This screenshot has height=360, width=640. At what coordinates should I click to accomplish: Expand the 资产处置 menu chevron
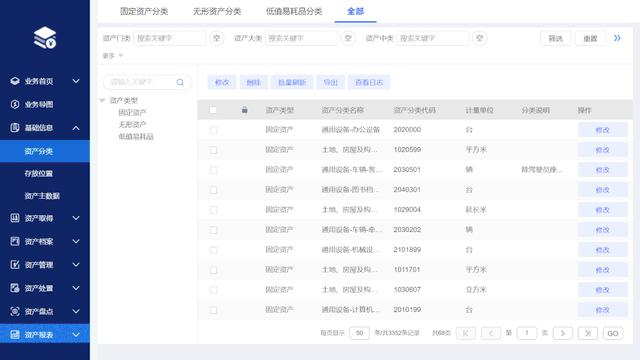76,288
